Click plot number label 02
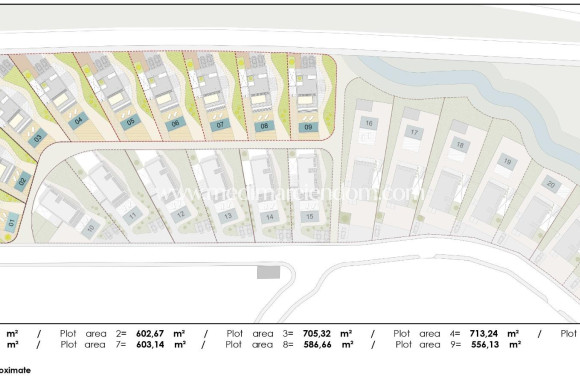Image resolution: width=580 pixels, height=386 pixels. [x=23, y=181]
